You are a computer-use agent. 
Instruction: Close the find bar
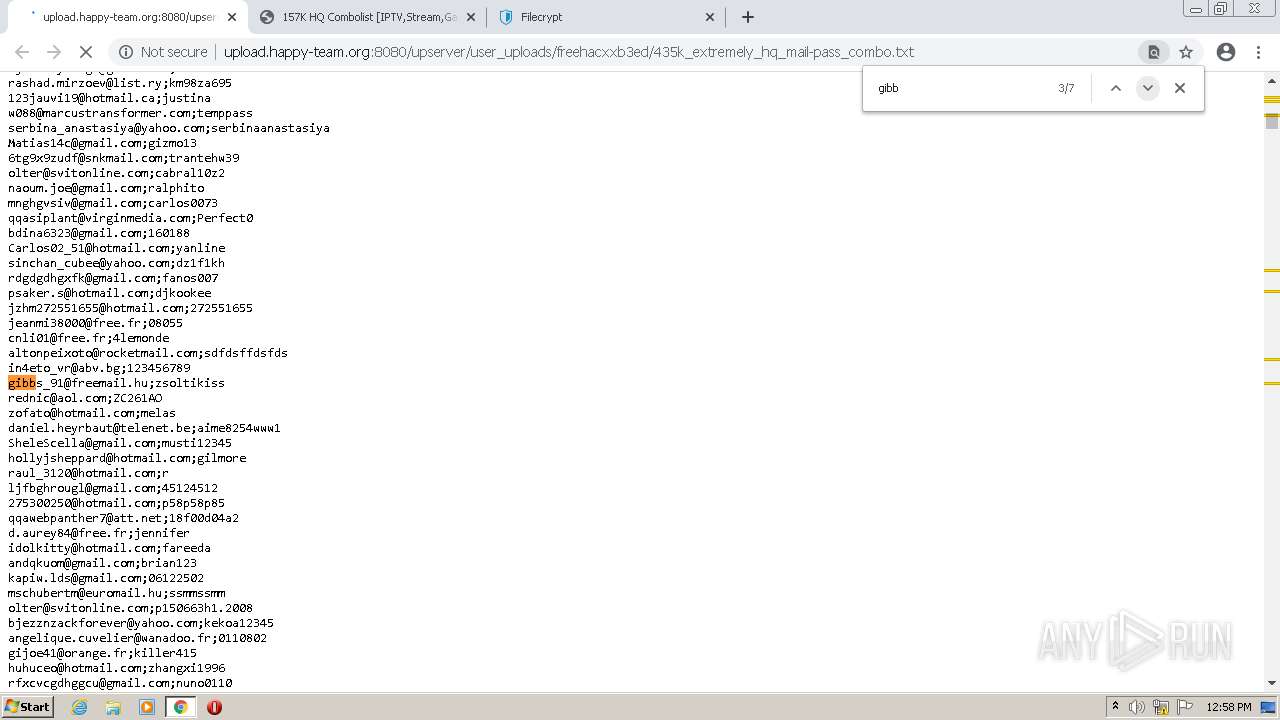(x=1180, y=88)
